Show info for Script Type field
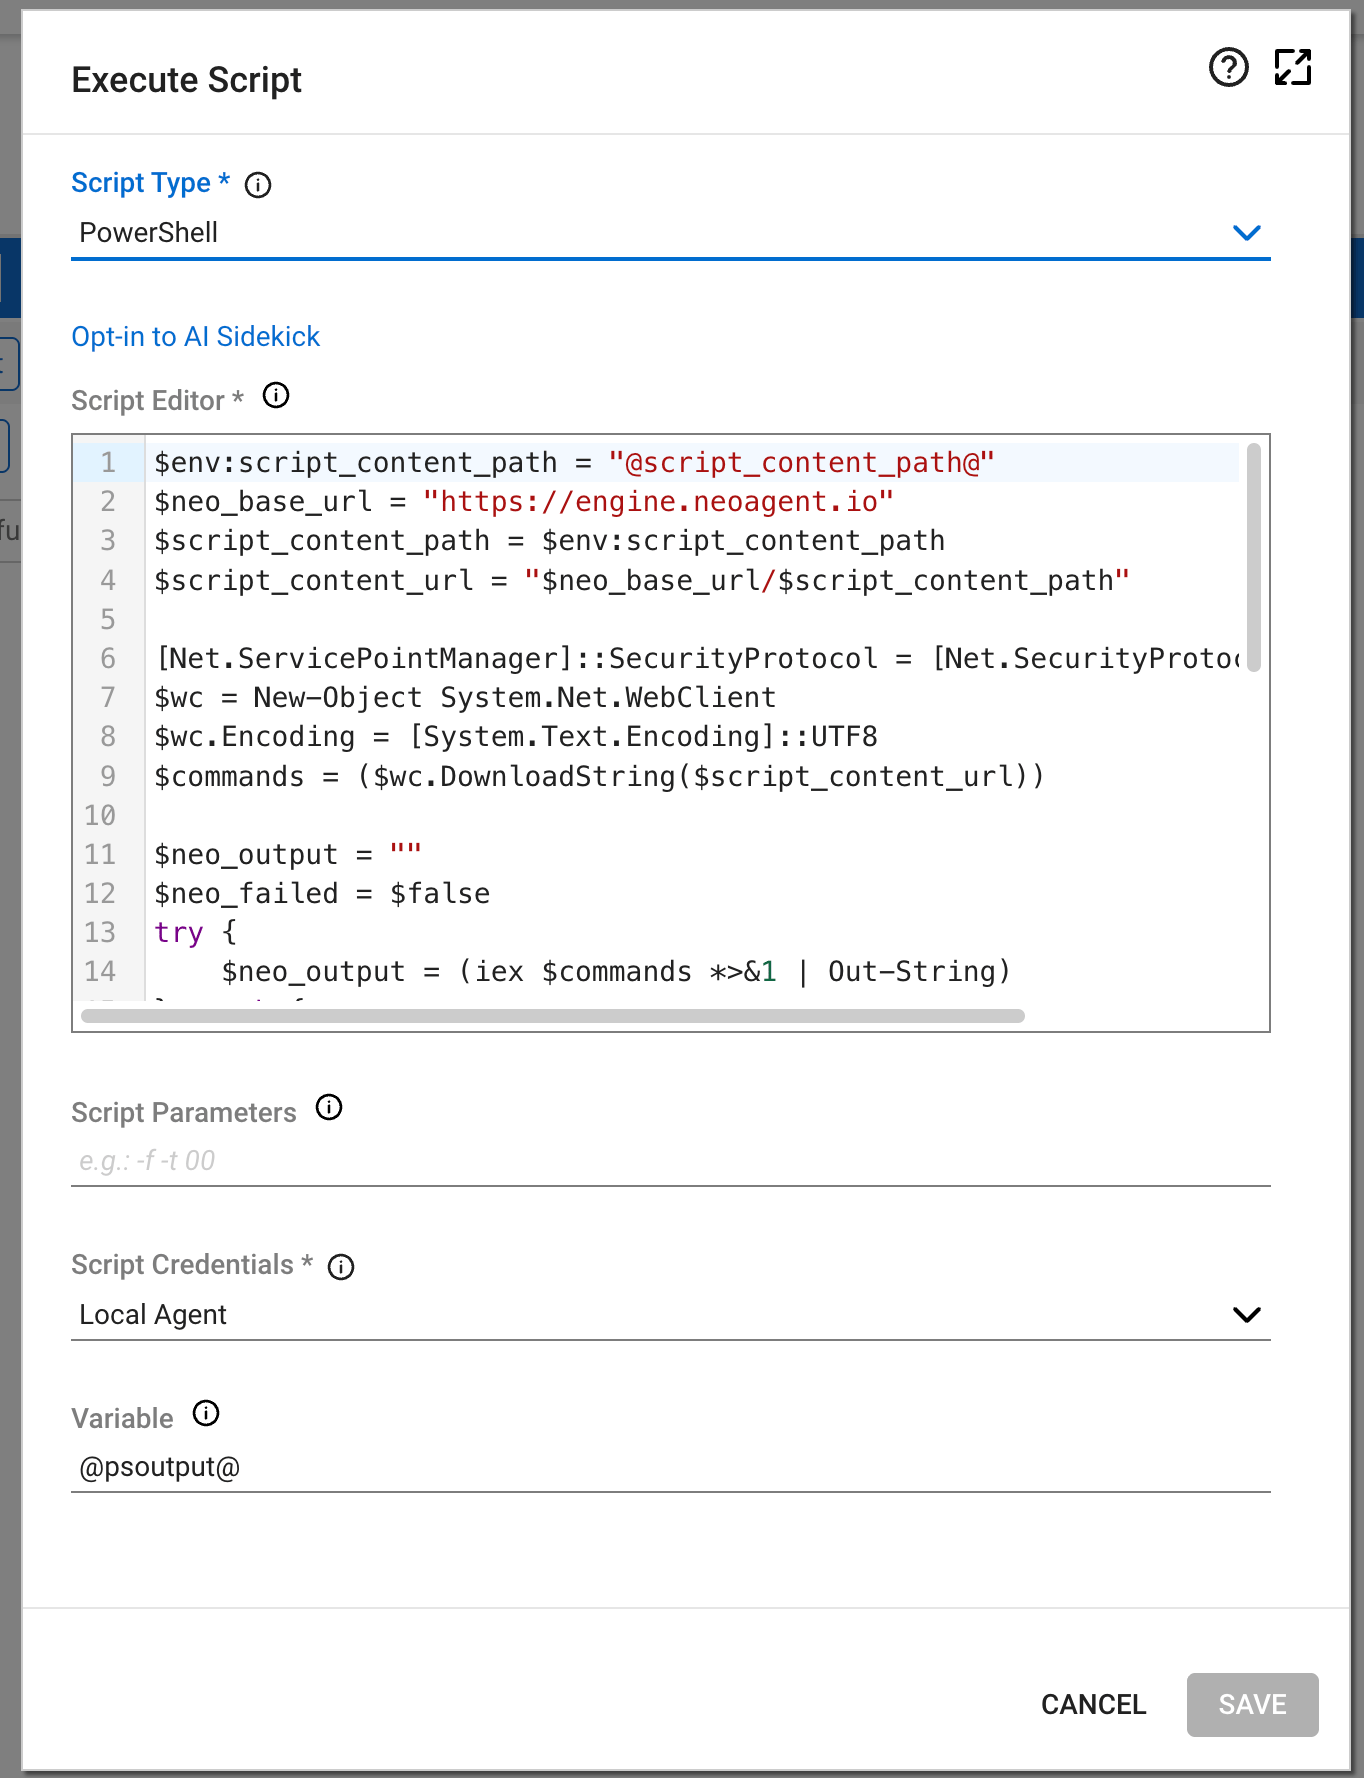This screenshot has width=1364, height=1778. coord(258,185)
